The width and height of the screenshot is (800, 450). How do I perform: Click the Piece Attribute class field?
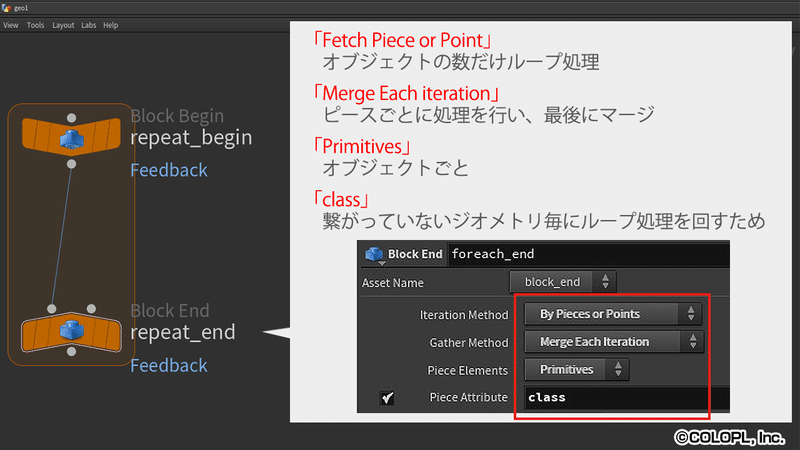[x=627, y=397]
